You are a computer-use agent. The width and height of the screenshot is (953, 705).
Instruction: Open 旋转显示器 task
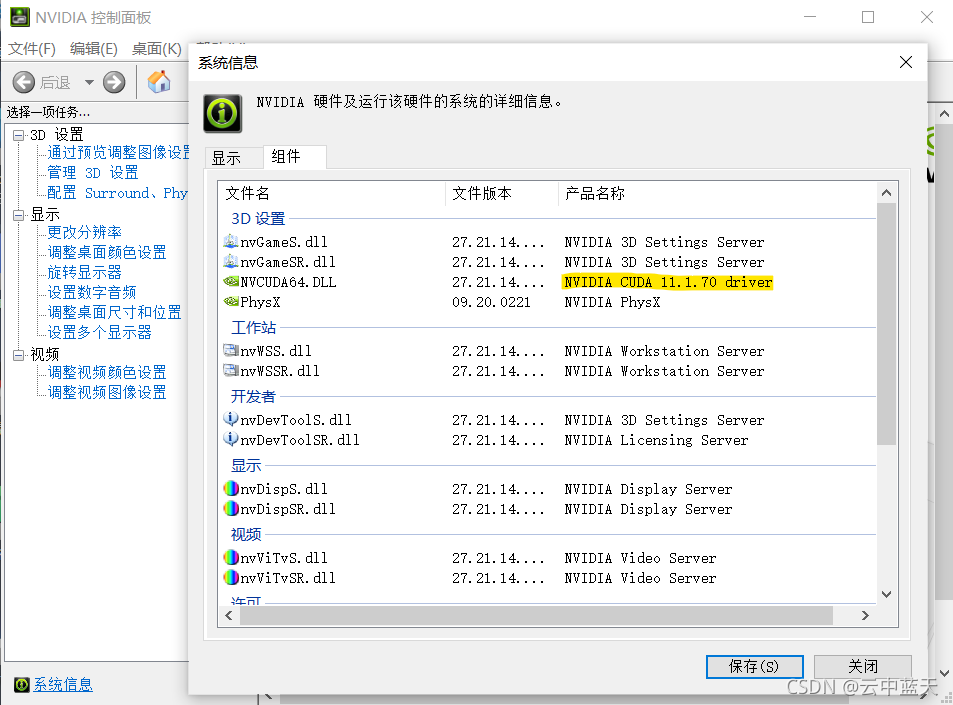(84, 272)
